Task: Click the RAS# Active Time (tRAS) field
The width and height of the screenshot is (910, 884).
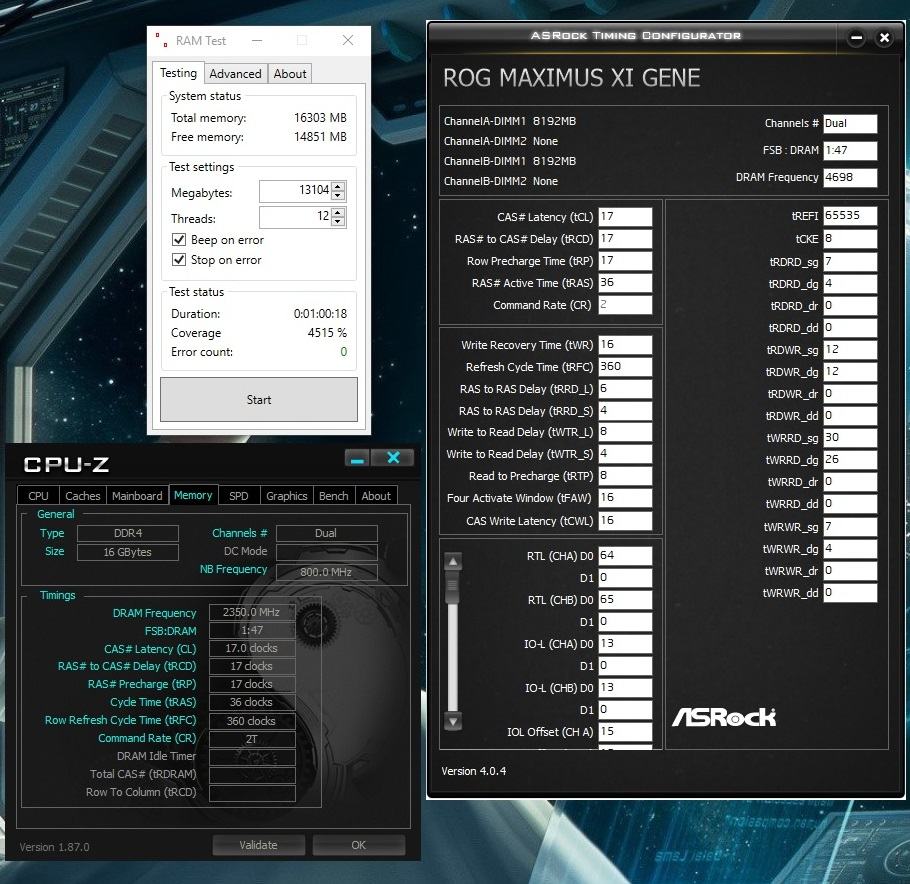Action: (625, 283)
